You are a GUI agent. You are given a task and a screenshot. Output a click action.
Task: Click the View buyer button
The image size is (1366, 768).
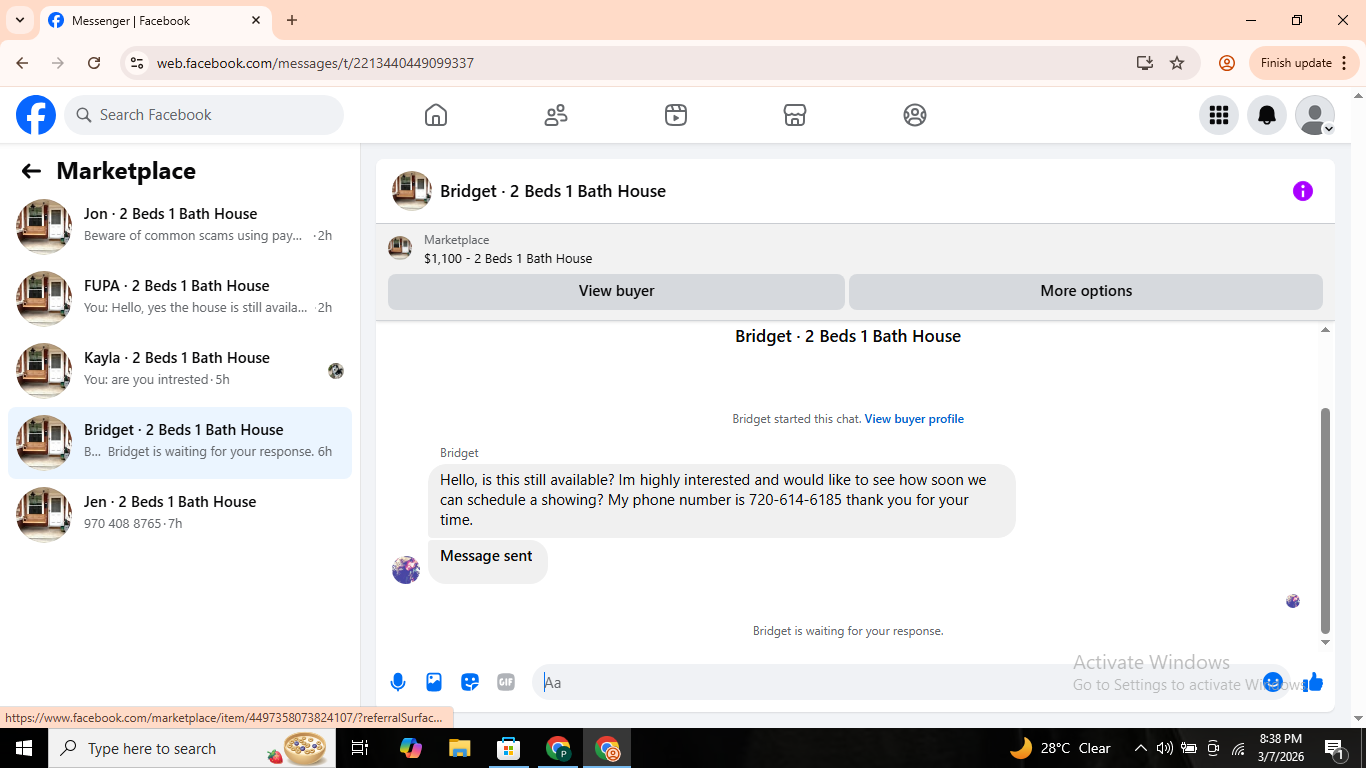click(616, 291)
